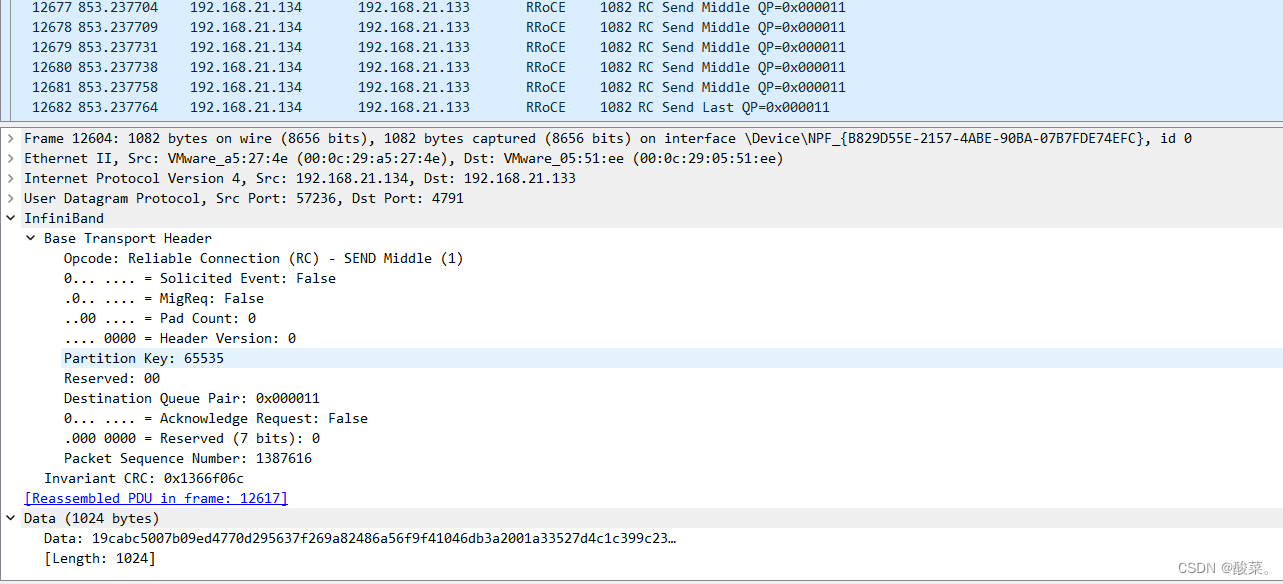Collapse the InfiniBand protocol section
Viewport: 1283px width, 584px height.
11,217
